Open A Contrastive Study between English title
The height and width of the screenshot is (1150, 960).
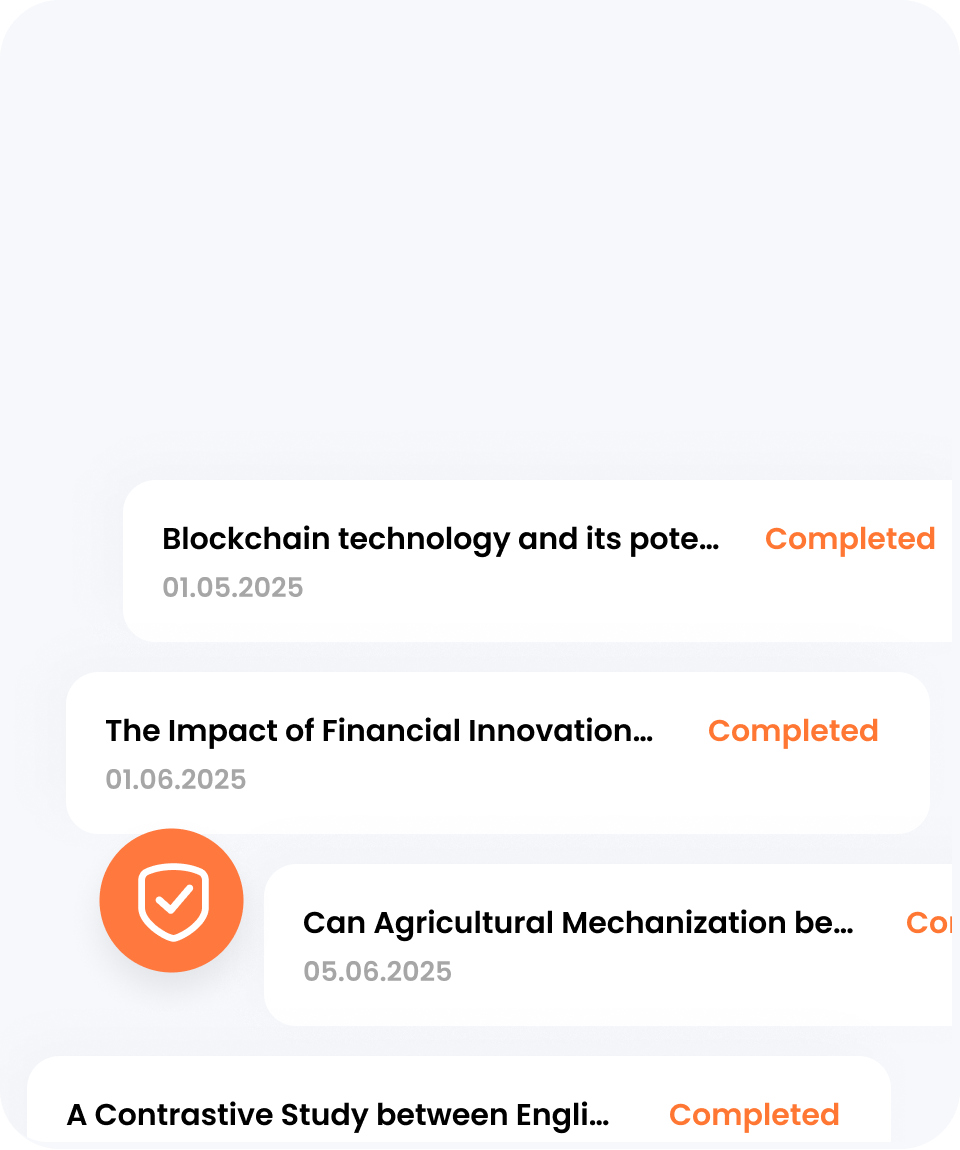[338, 1116]
